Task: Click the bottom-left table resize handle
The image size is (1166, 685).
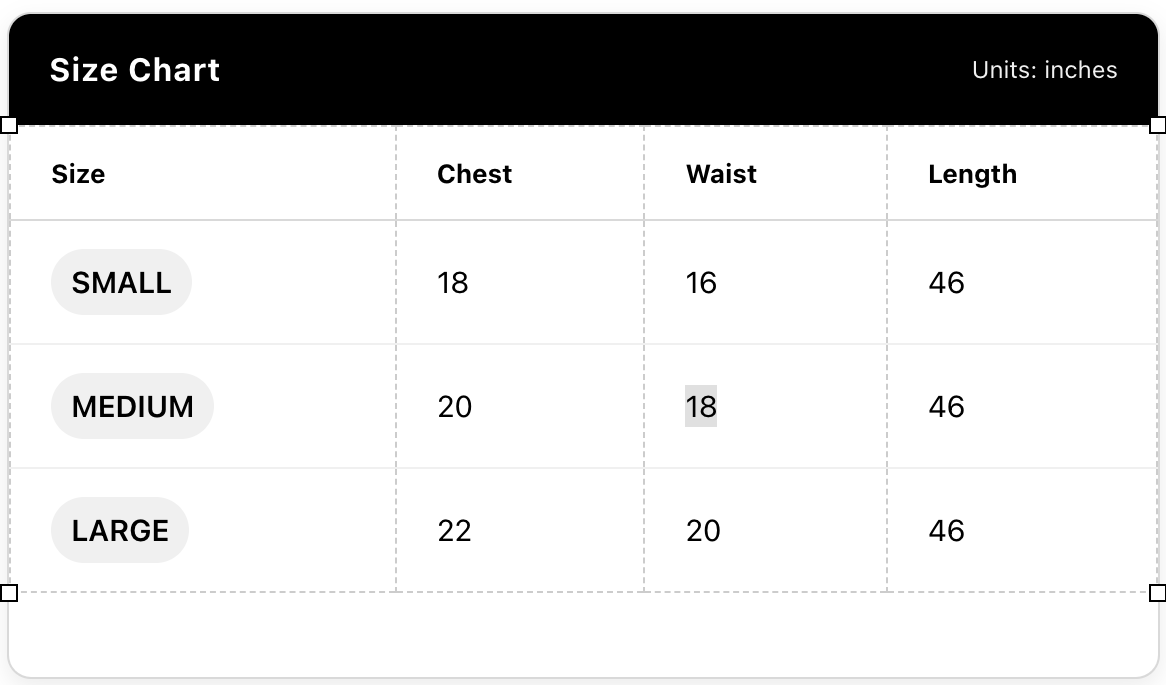Action: coord(9,593)
